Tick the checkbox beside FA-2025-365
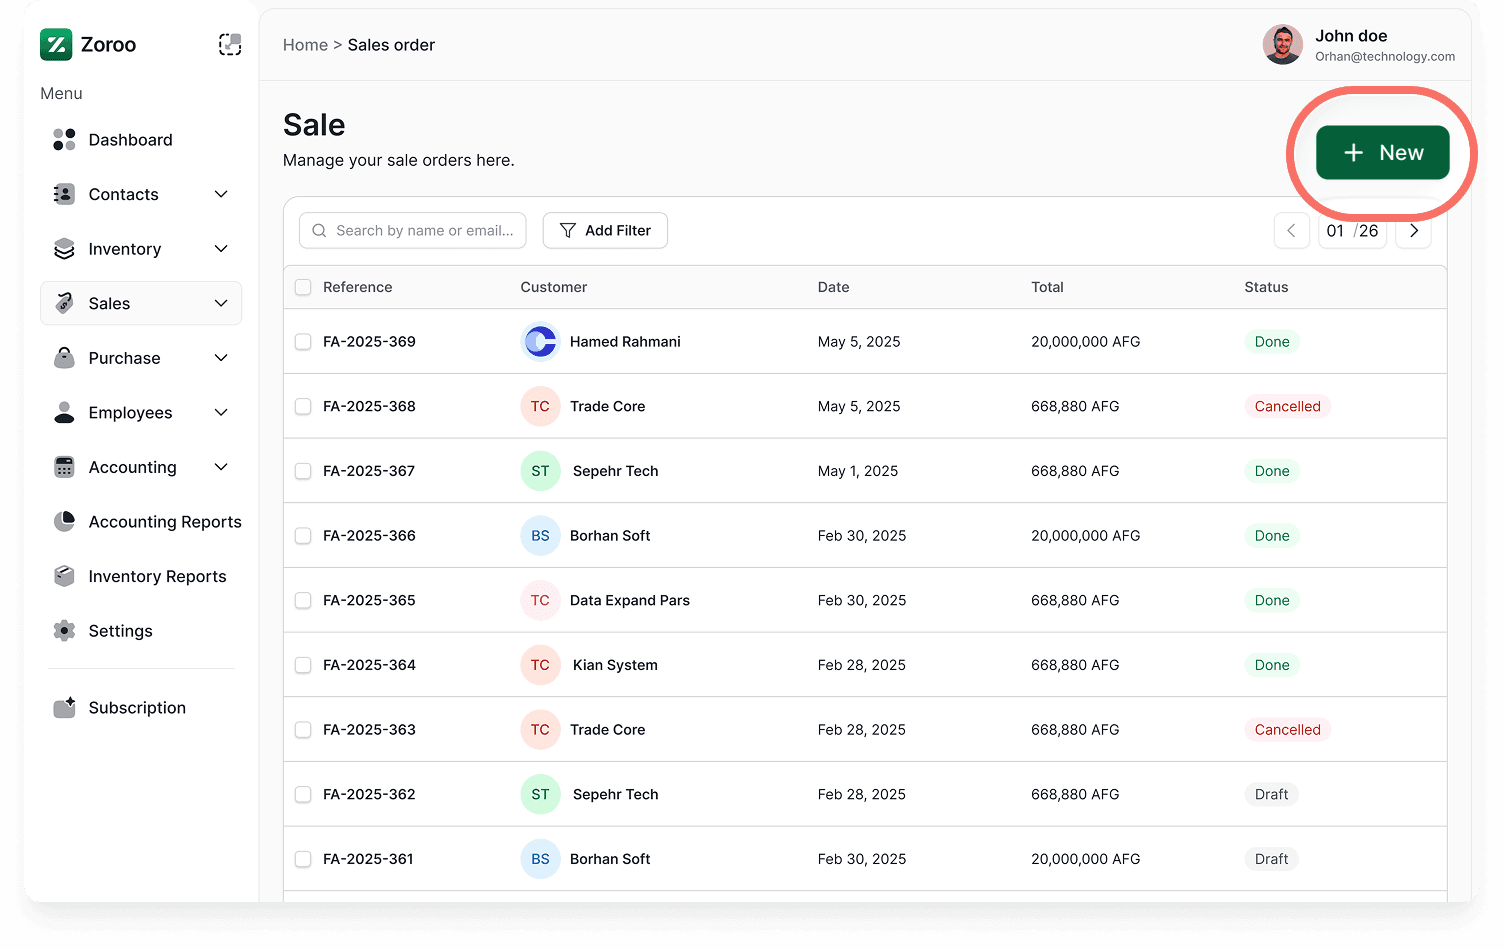 pos(303,600)
